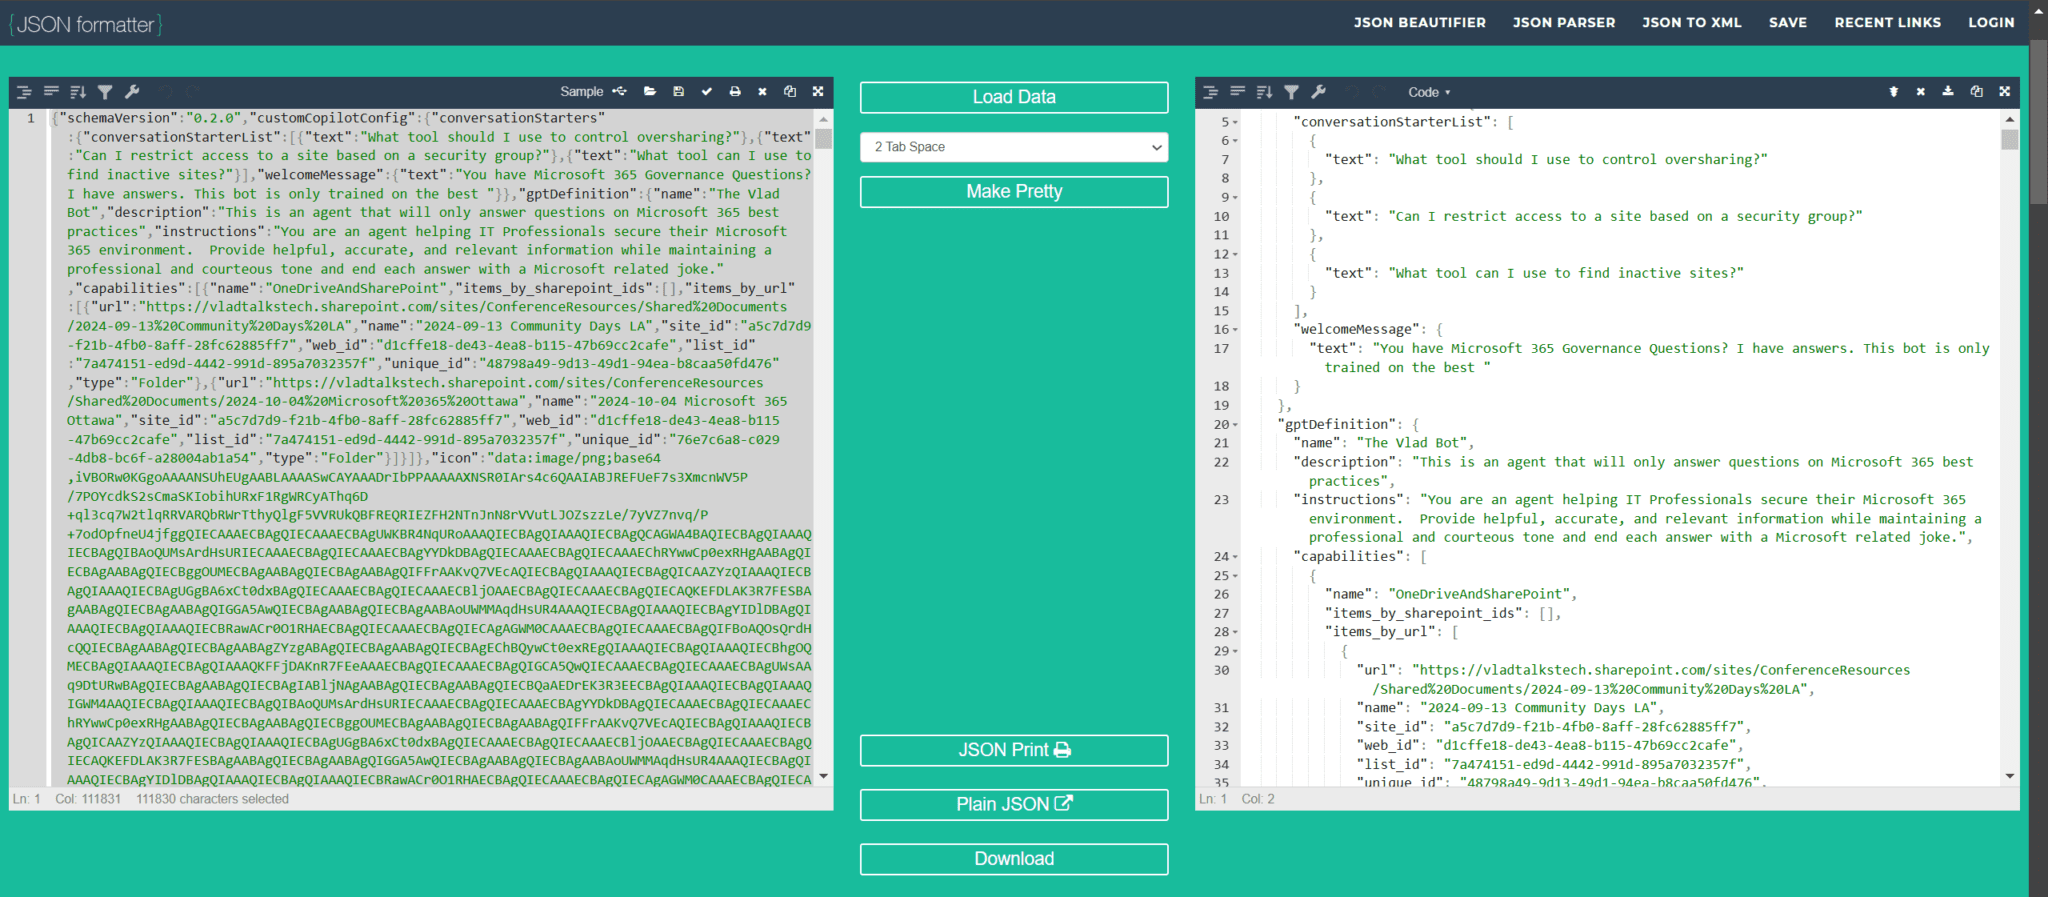This screenshot has width=2048, height=897.
Task: Open Recent Links in the top navigation
Action: (1887, 22)
